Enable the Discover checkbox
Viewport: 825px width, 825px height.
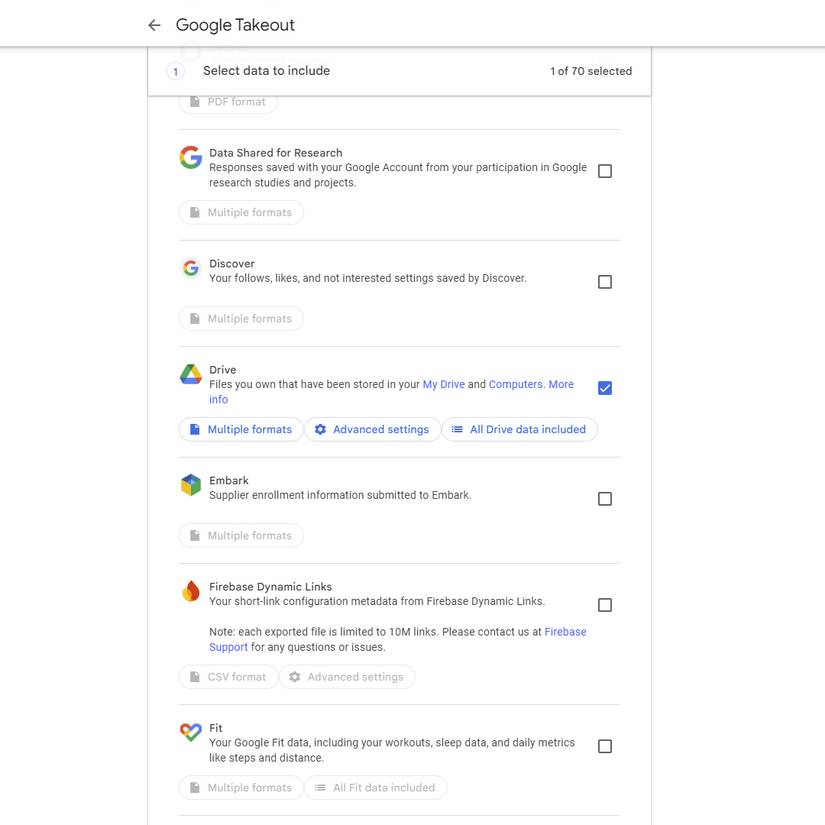[604, 281]
